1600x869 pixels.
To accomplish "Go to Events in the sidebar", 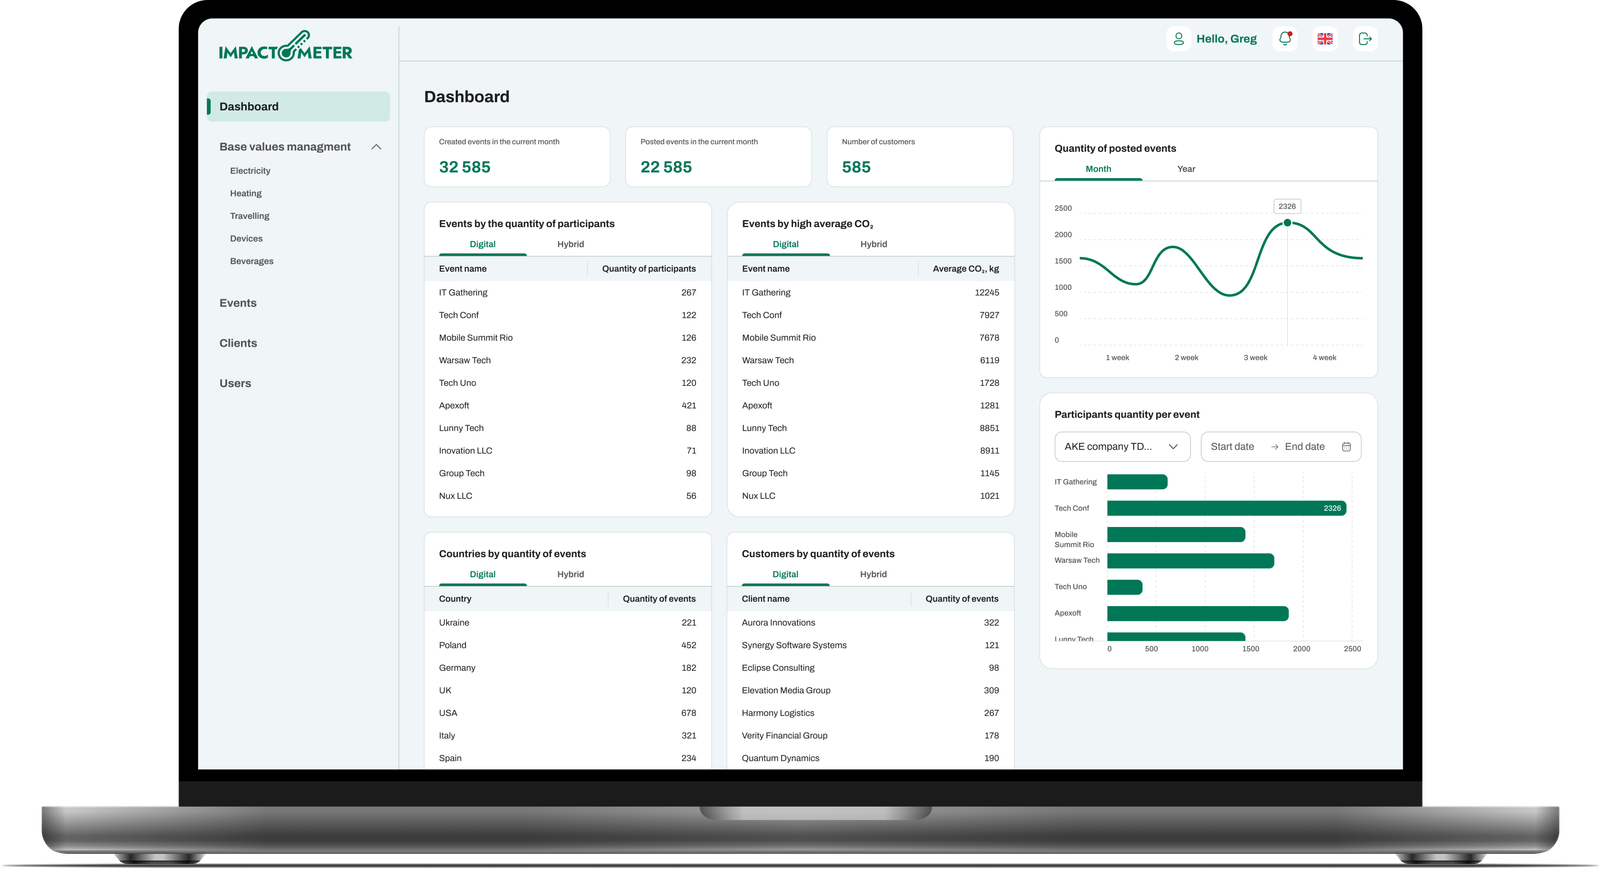I will [x=238, y=303].
